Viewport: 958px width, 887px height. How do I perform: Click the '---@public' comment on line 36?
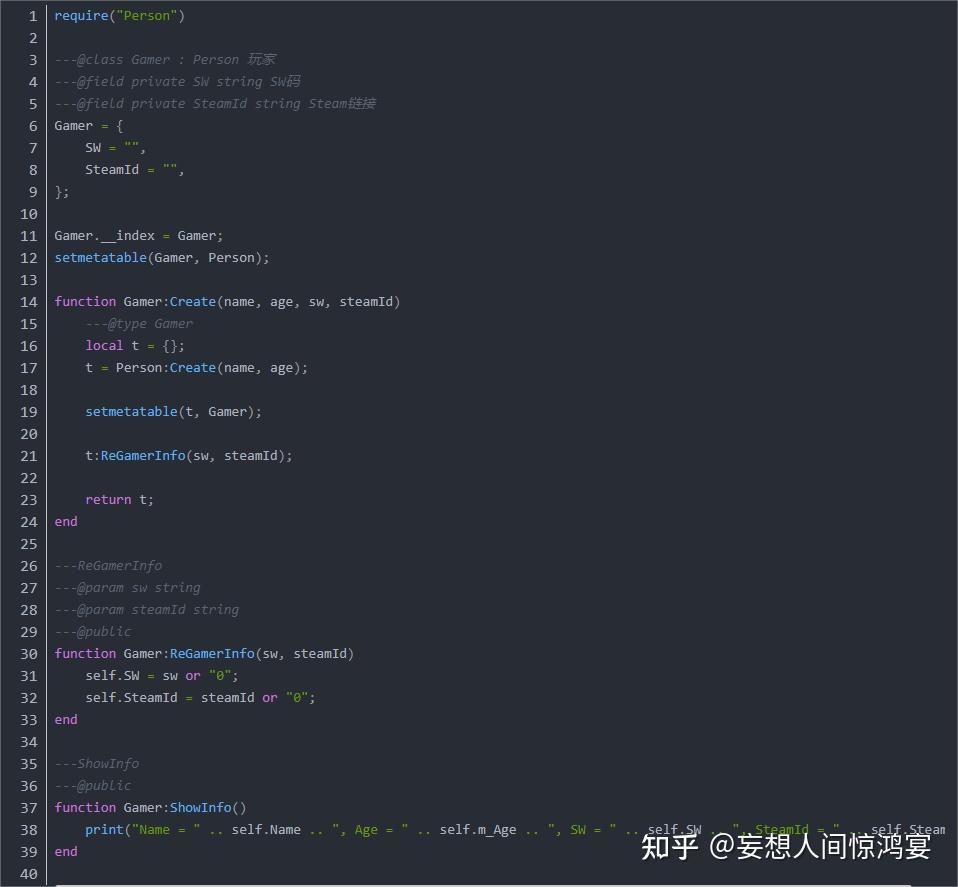pos(93,786)
